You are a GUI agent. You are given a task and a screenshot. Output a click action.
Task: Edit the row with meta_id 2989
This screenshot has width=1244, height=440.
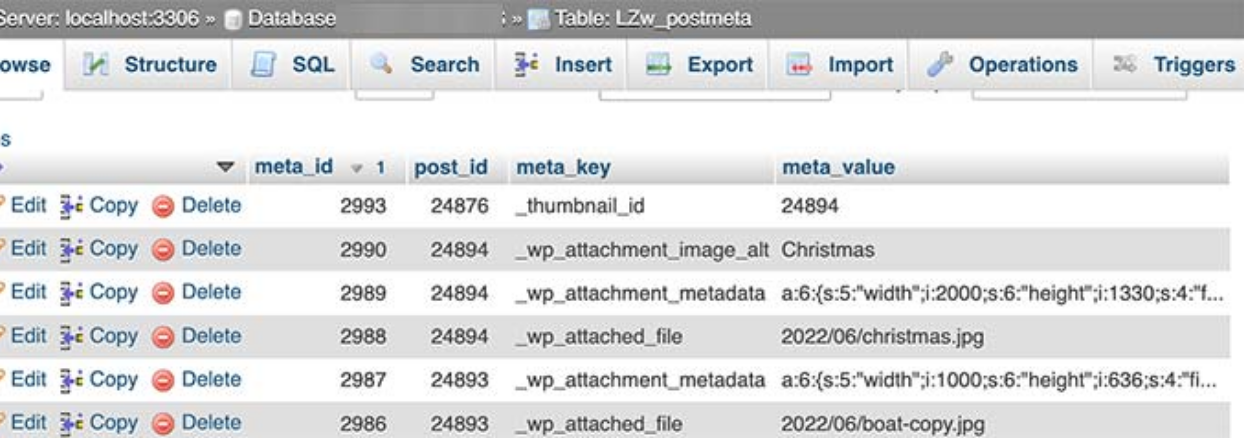click(28, 293)
